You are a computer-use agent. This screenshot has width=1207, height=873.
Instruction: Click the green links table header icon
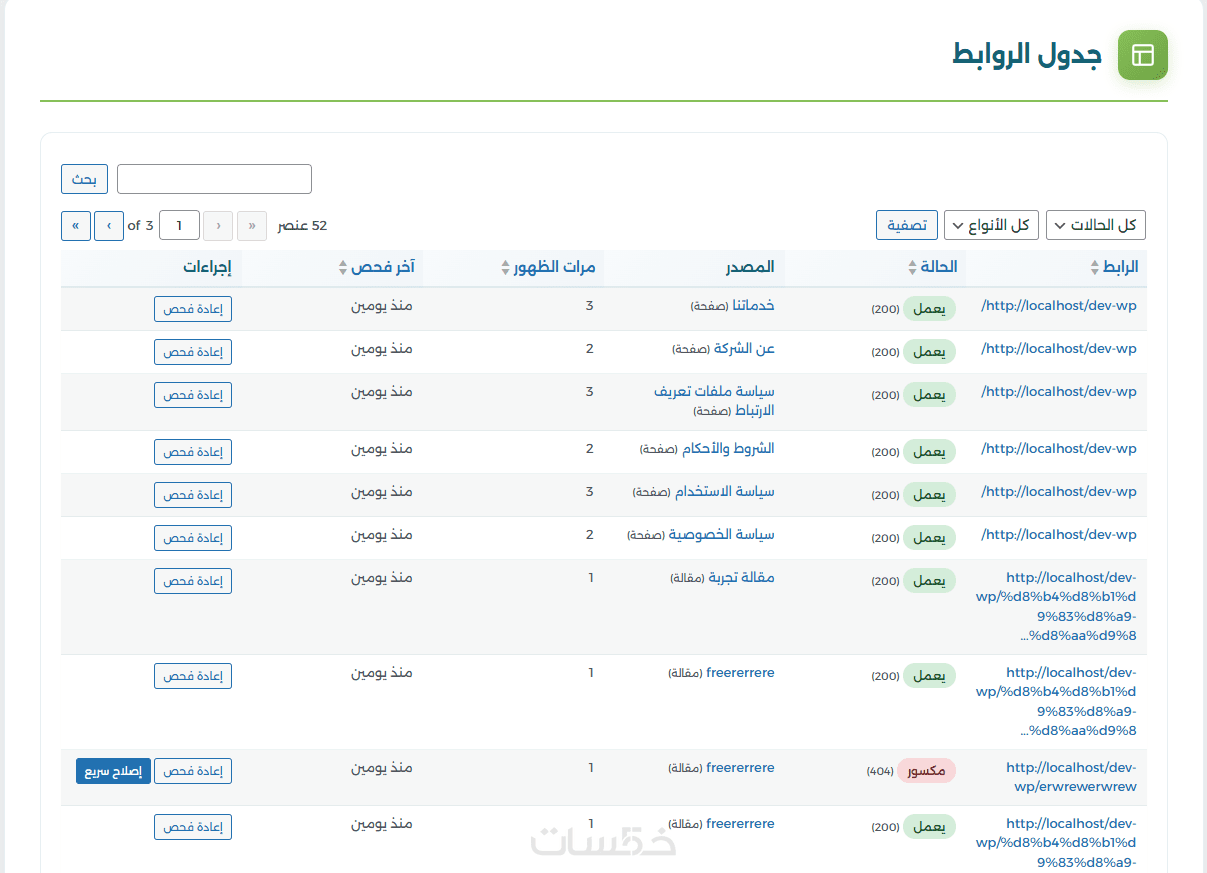1142,55
